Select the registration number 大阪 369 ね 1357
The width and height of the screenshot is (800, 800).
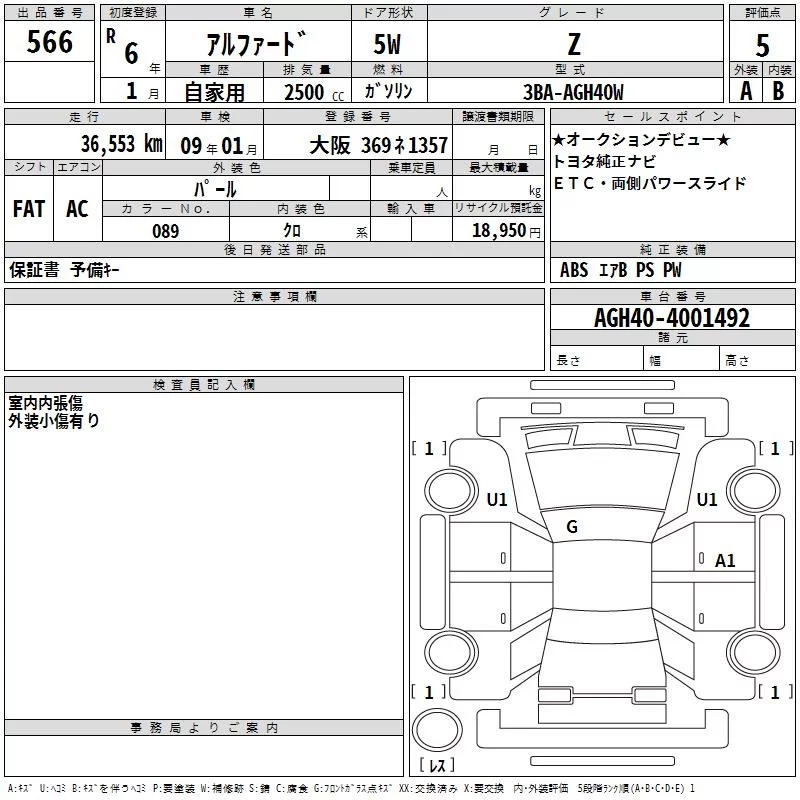(379, 145)
